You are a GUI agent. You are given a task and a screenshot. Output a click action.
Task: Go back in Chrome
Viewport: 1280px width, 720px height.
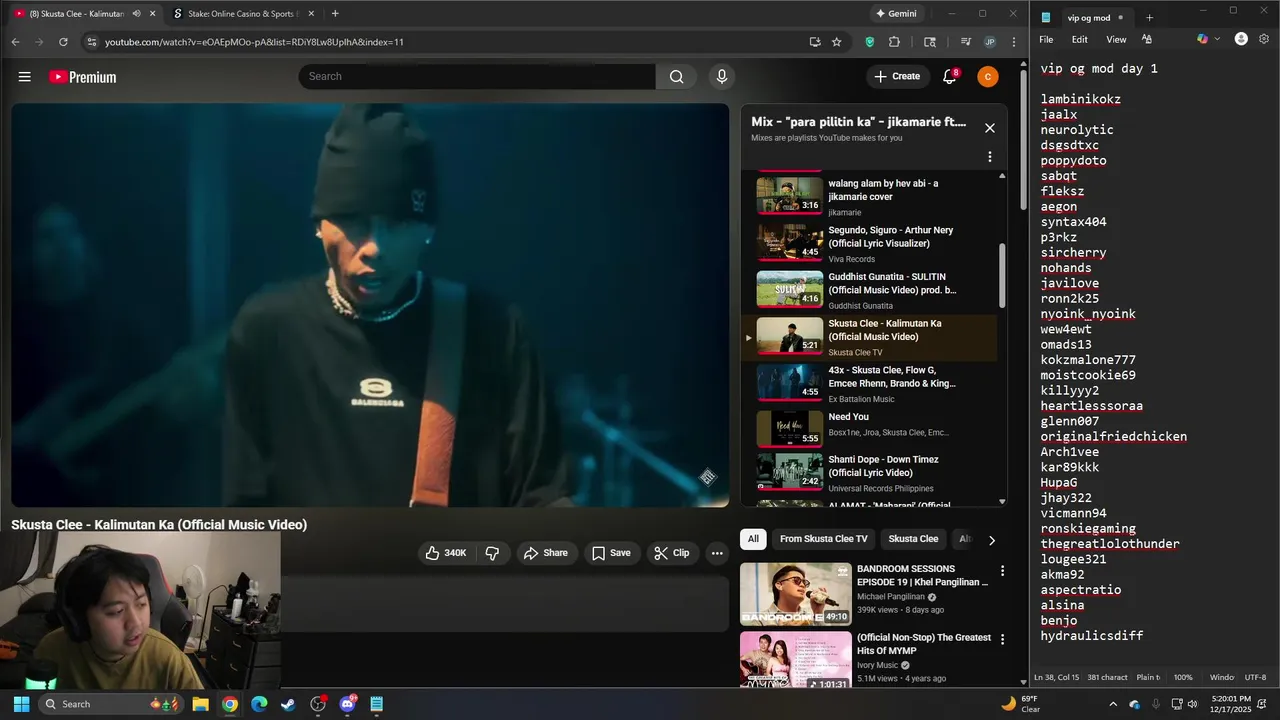(x=15, y=42)
